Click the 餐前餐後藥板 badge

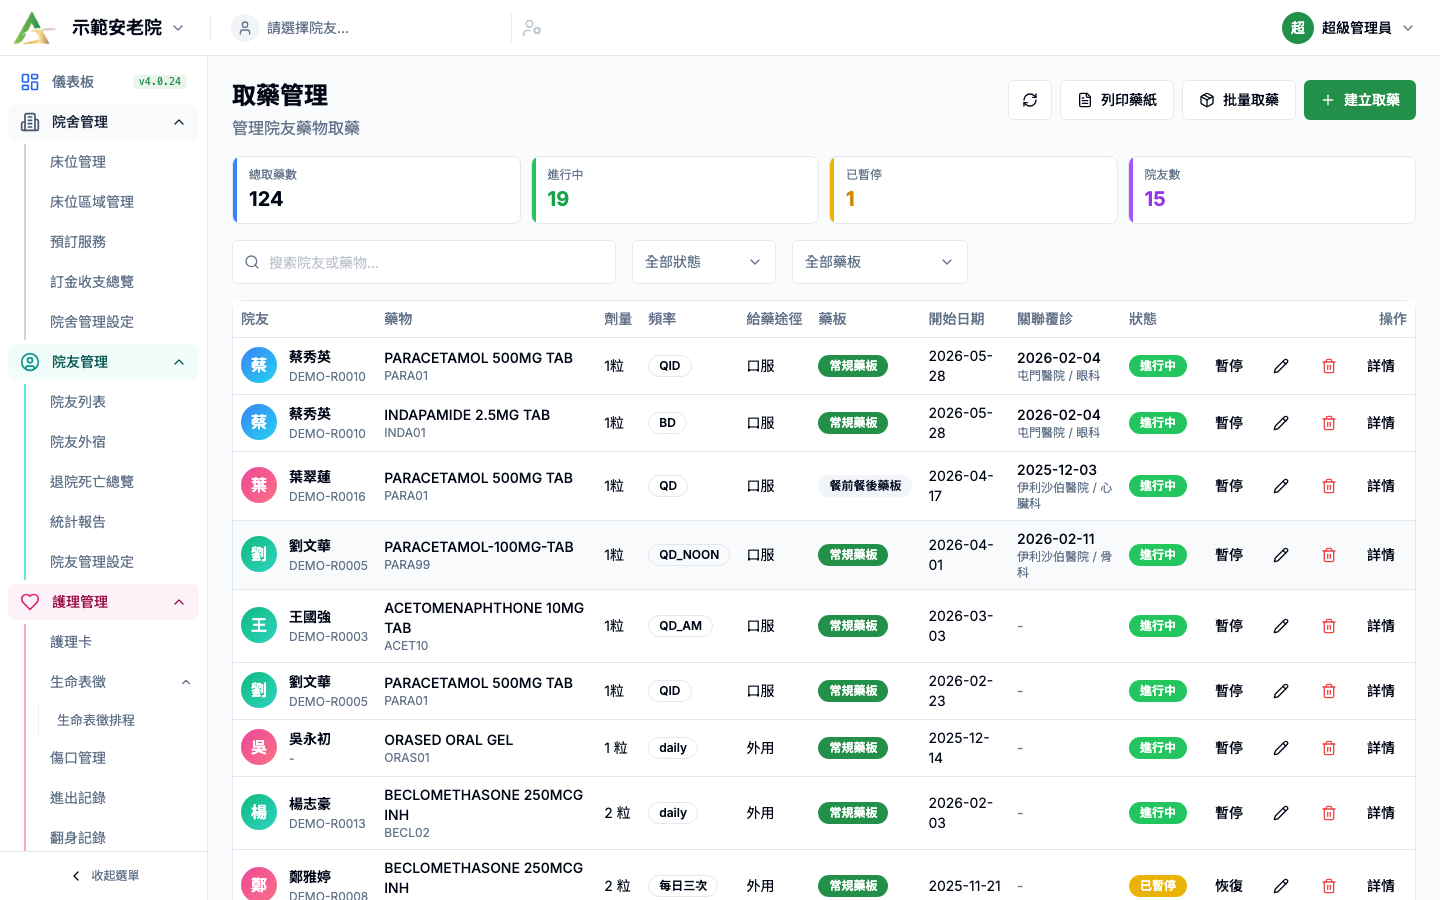click(x=865, y=486)
